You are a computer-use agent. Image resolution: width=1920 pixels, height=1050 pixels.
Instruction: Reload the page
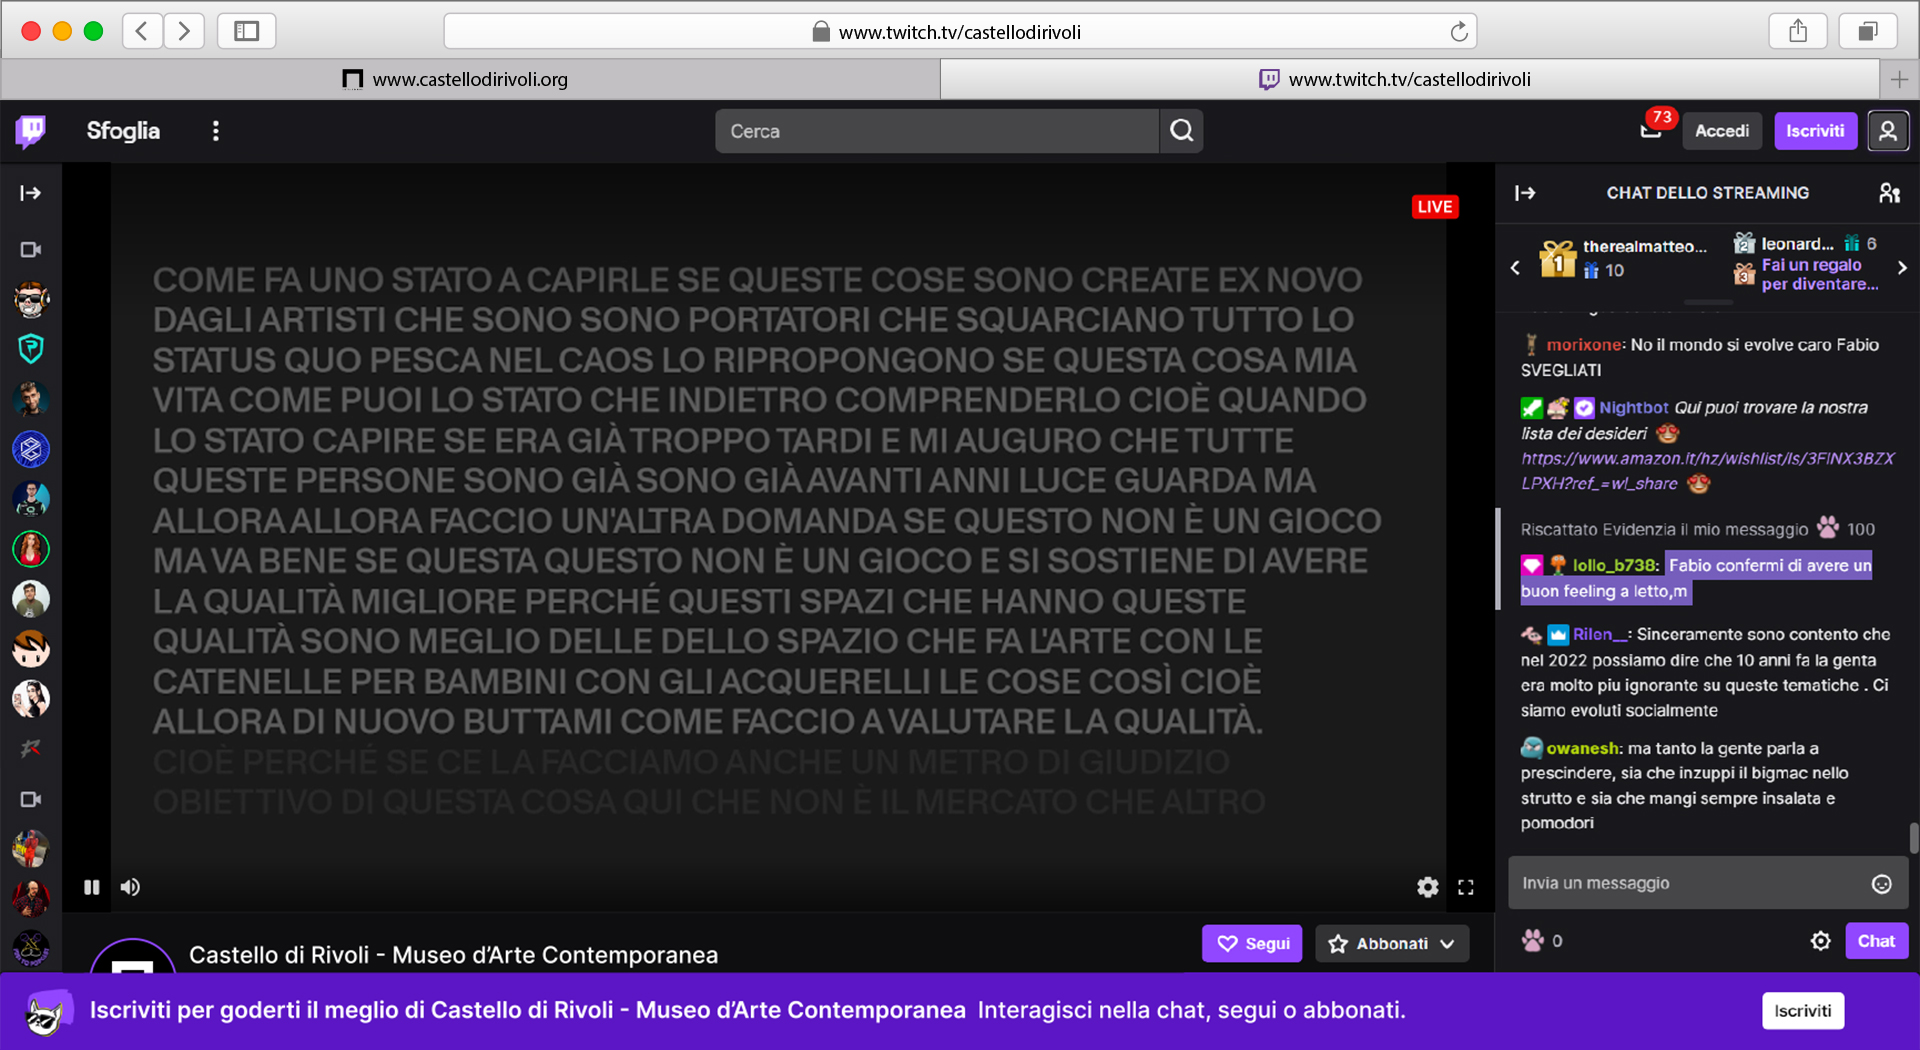tap(1459, 32)
